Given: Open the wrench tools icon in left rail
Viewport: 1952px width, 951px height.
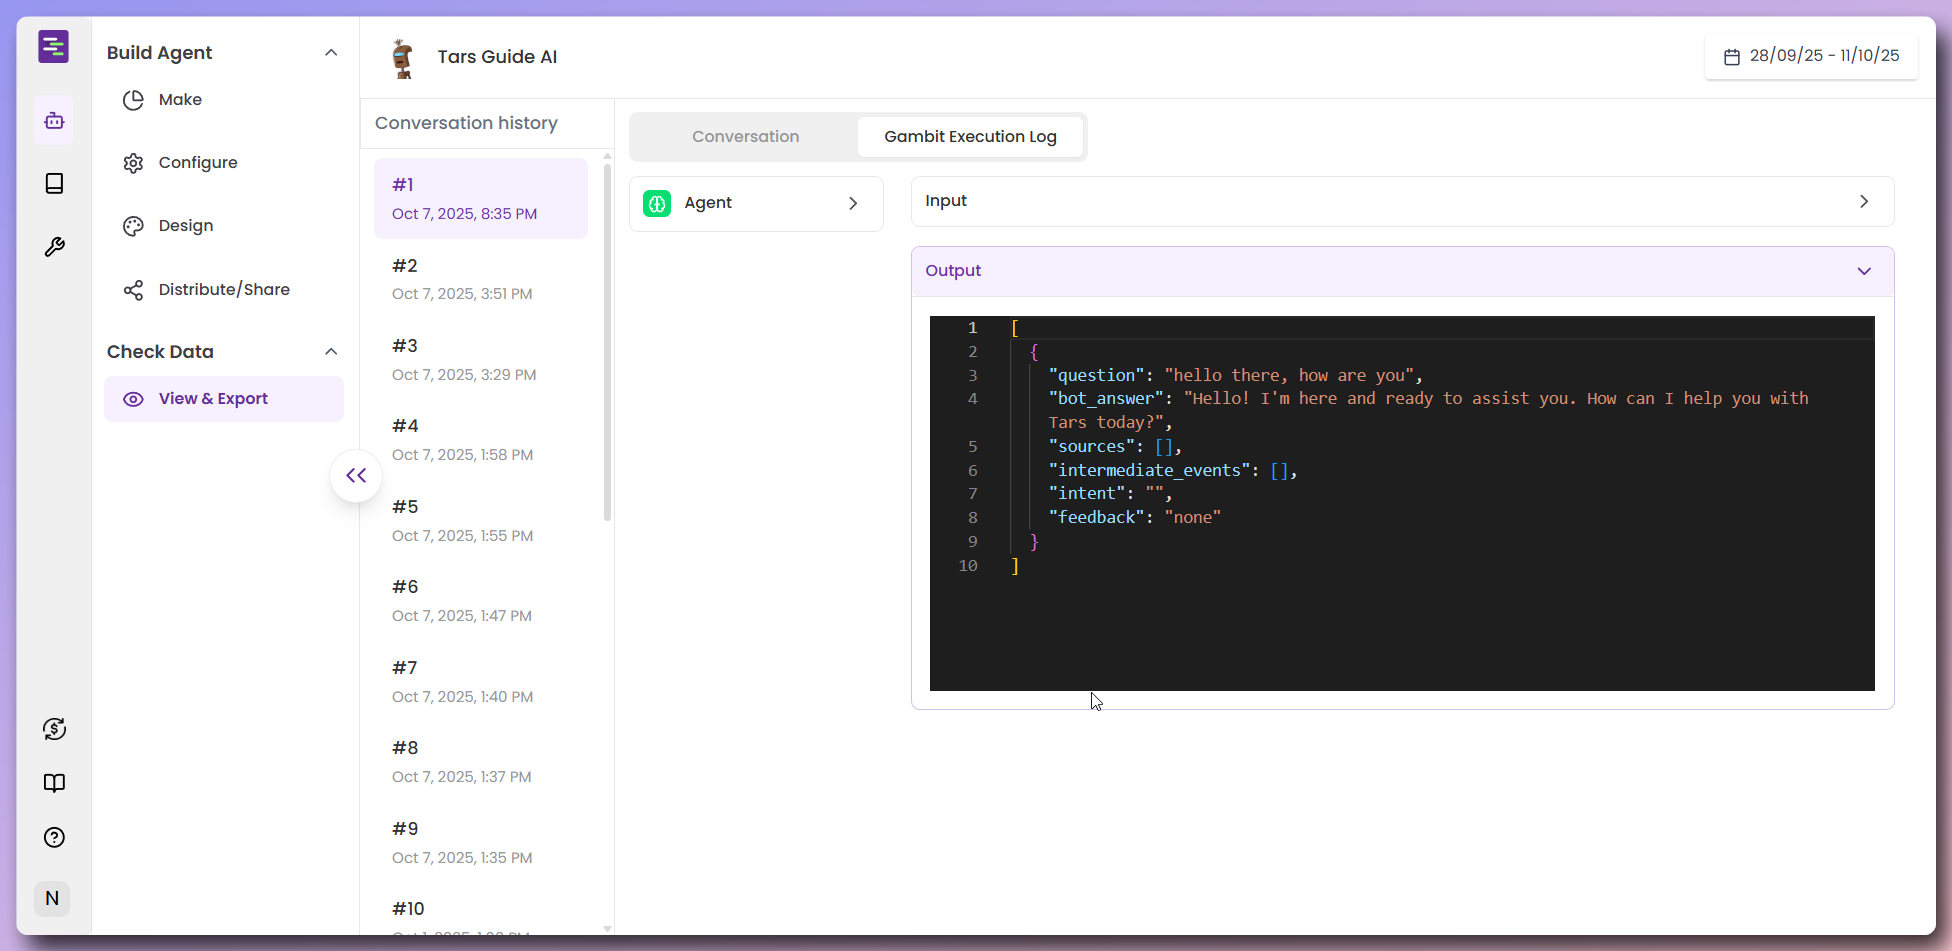Looking at the screenshot, I should click(x=54, y=247).
